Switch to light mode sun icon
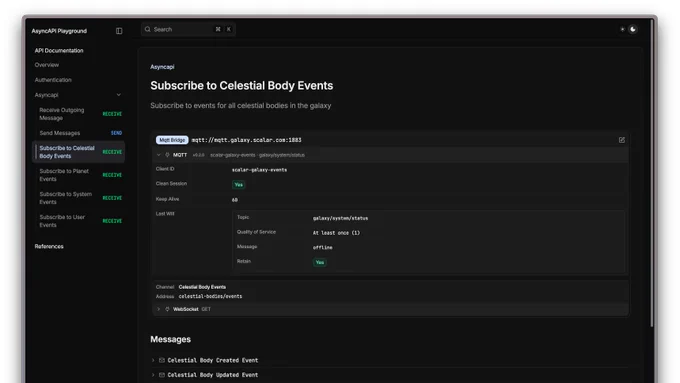Viewport: 680px width, 383px height. (622, 29)
